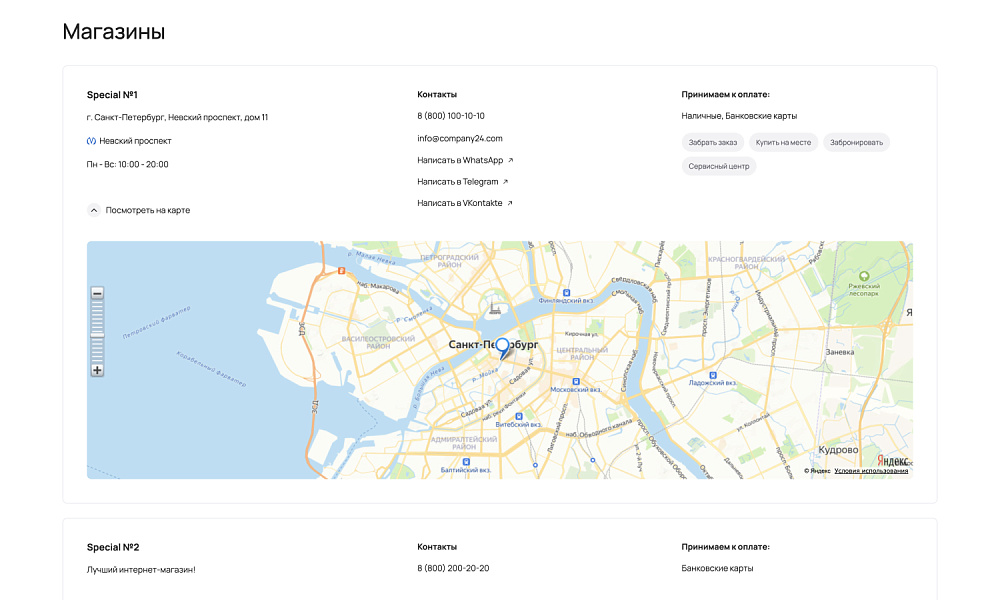Screen dimensions: 1000x600
Task: Click the 'Special №2' store title
Action: tap(113, 547)
